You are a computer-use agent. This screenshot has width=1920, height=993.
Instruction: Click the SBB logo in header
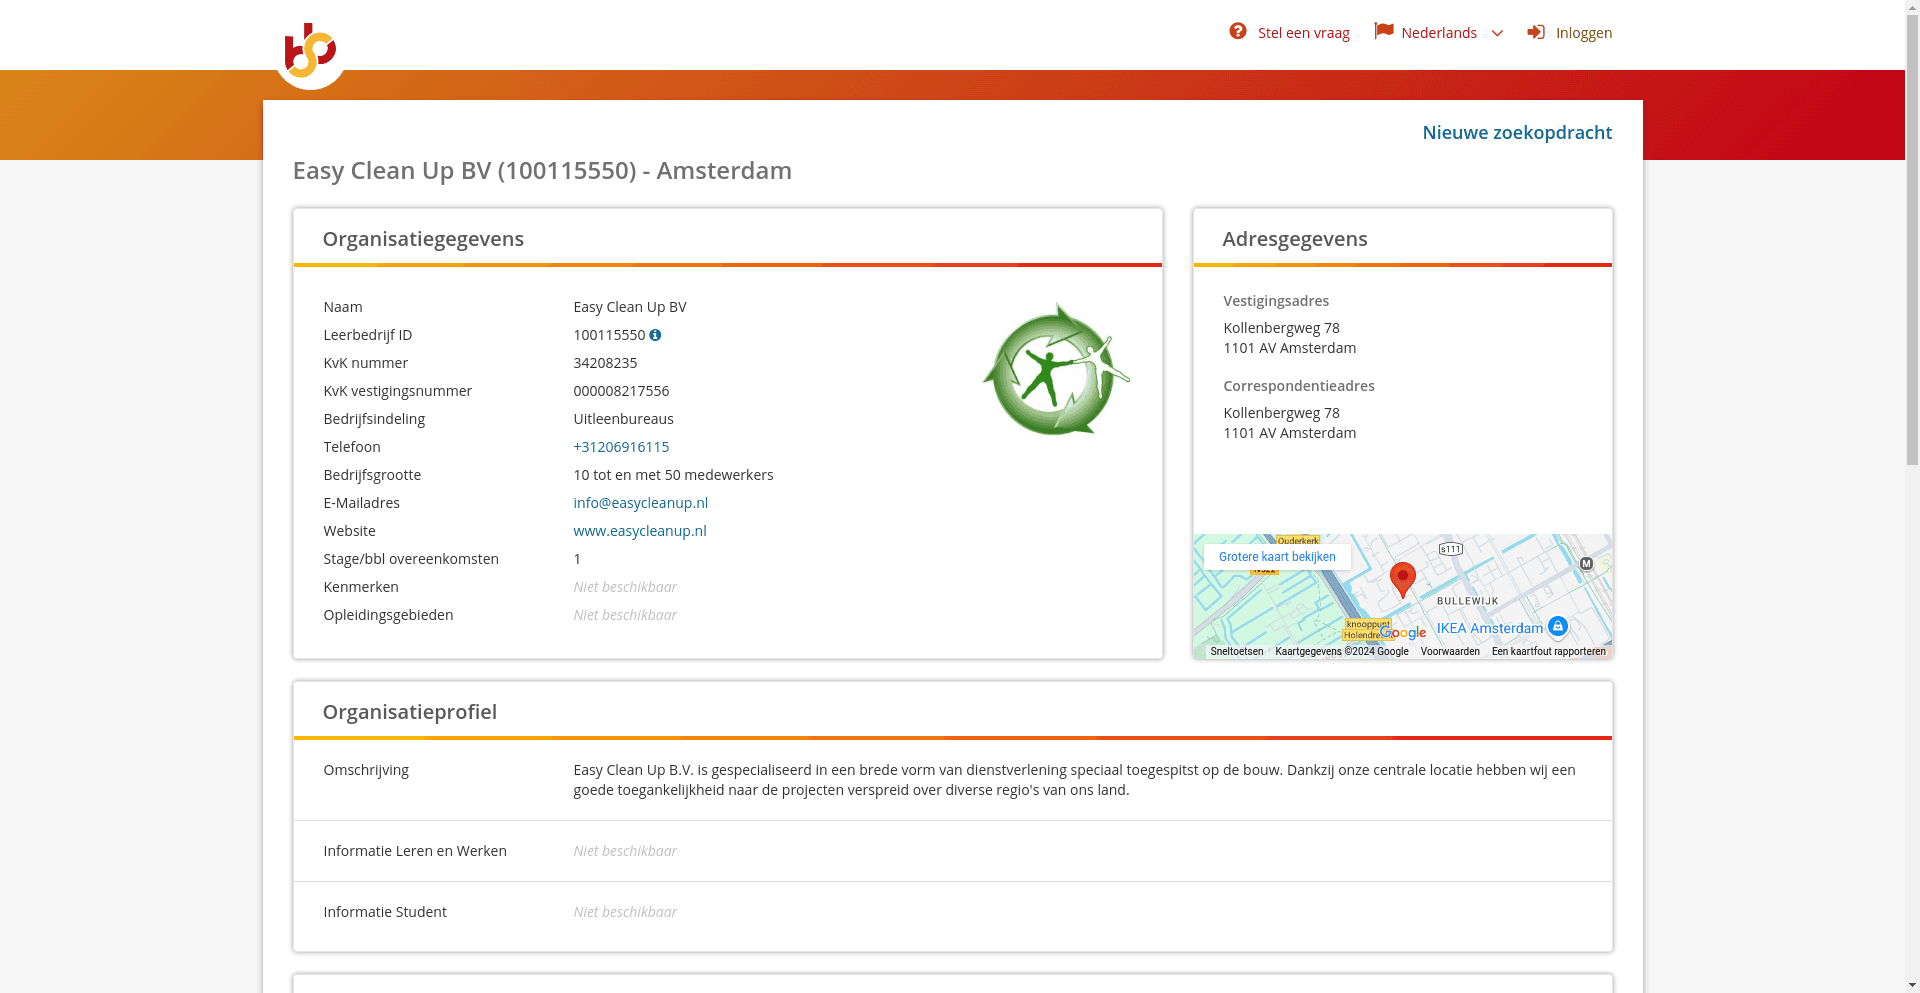pos(310,52)
